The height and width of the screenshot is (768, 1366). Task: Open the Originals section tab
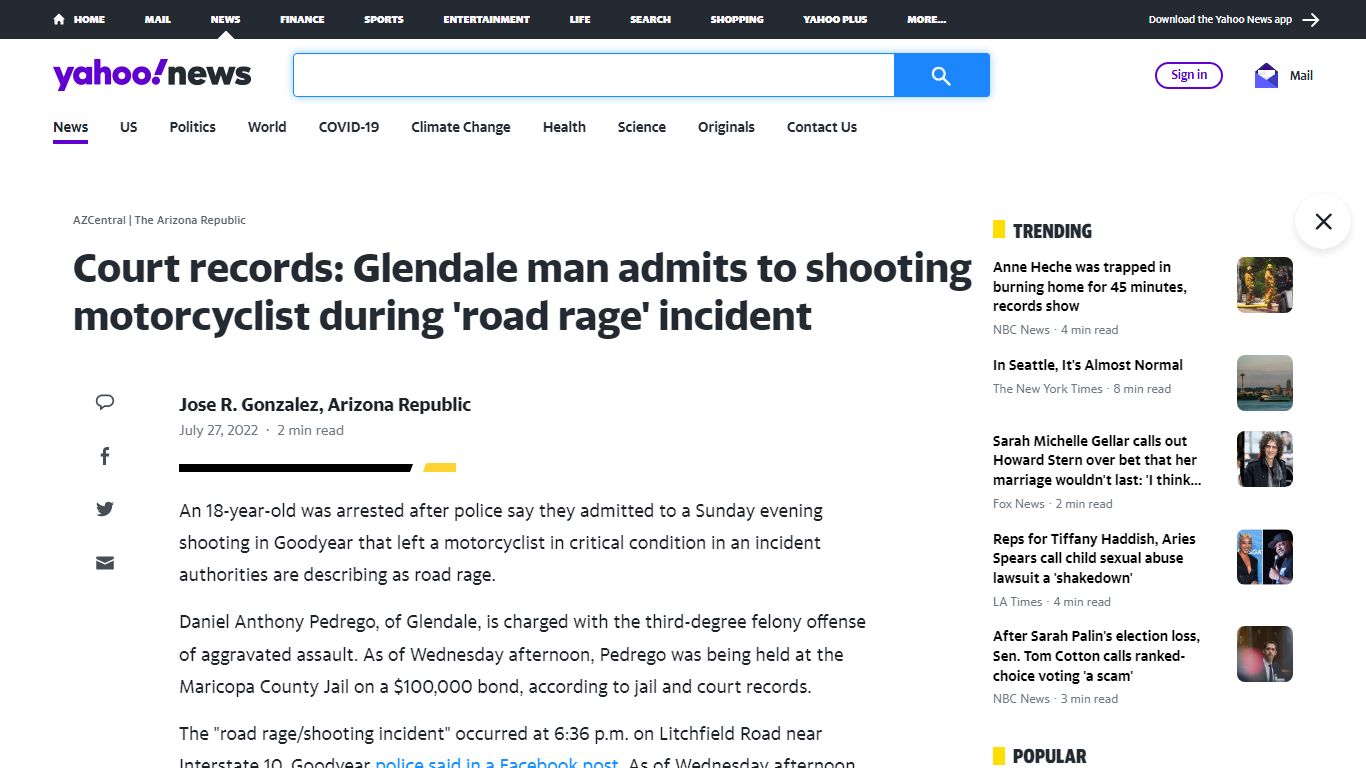point(726,127)
